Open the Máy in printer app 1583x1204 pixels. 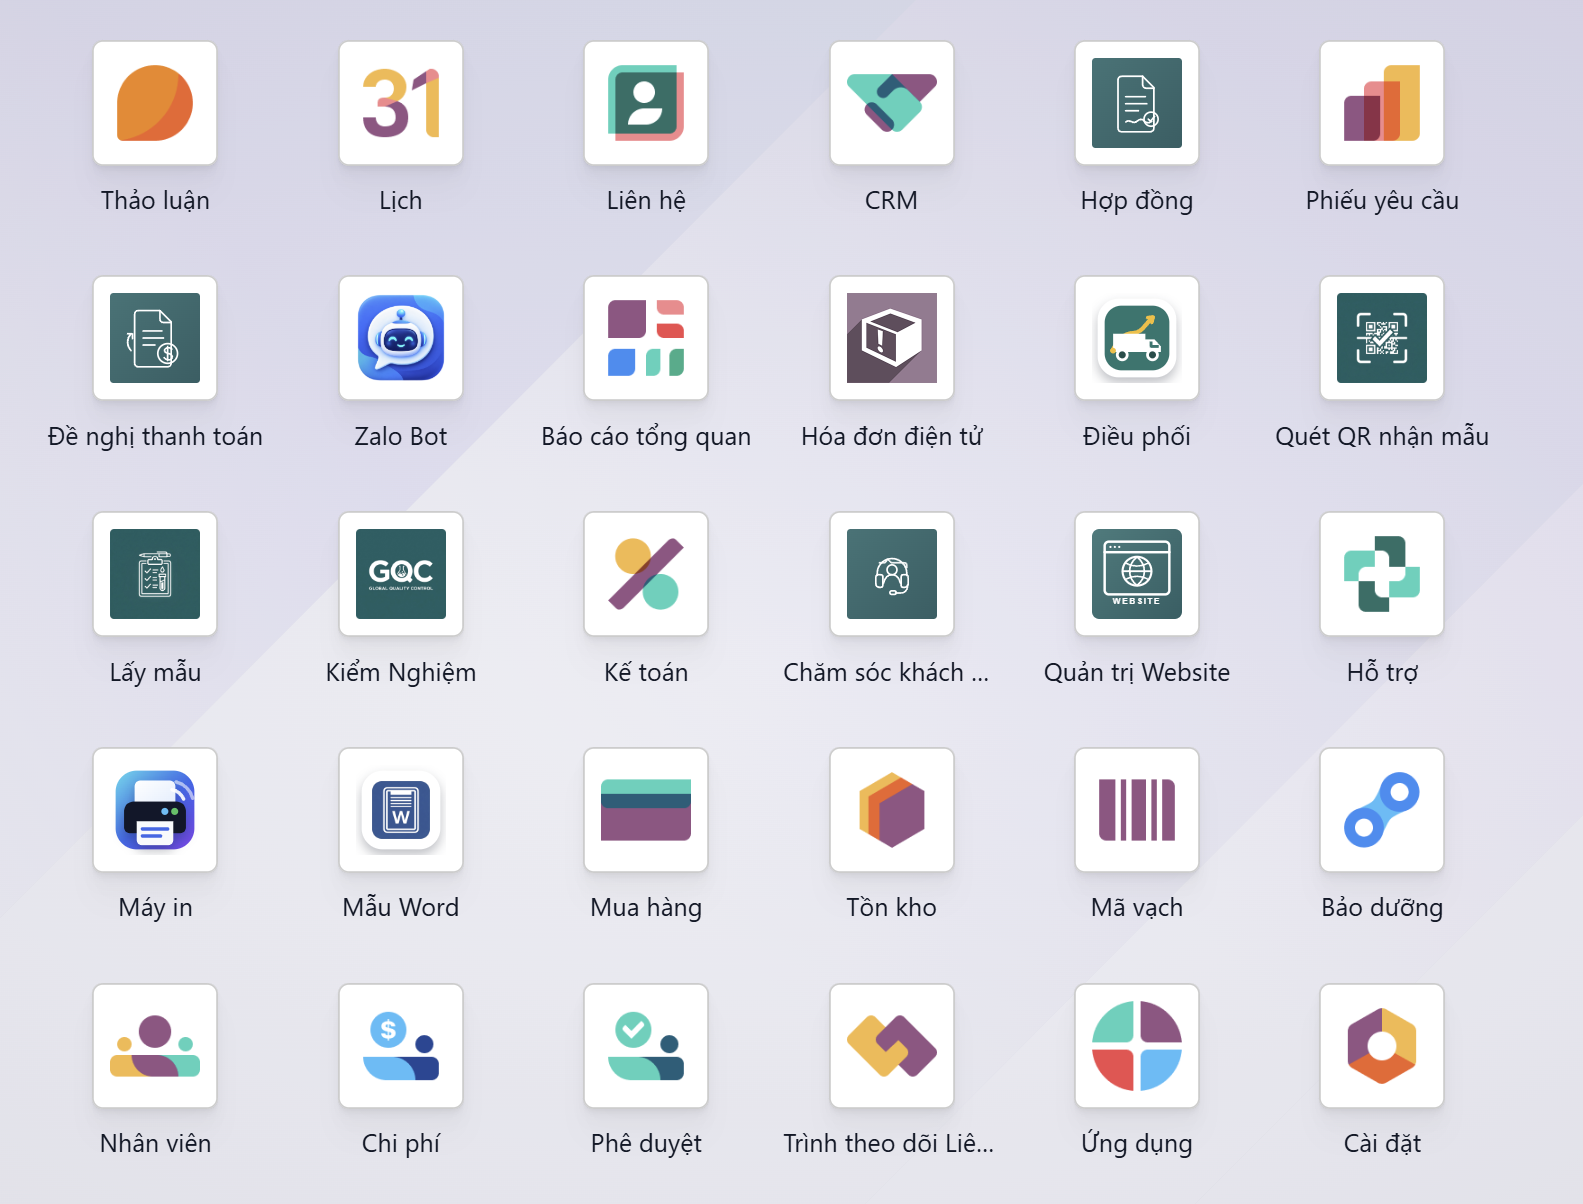[155, 810]
